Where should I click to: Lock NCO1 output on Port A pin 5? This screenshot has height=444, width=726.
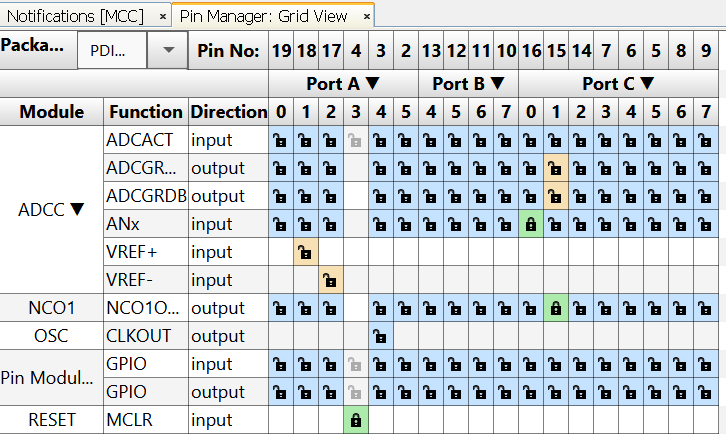click(x=405, y=308)
